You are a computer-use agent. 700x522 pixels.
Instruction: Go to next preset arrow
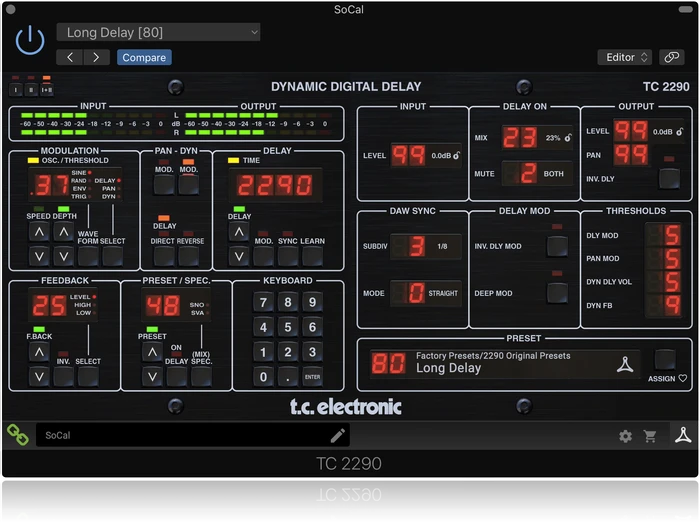point(96,58)
